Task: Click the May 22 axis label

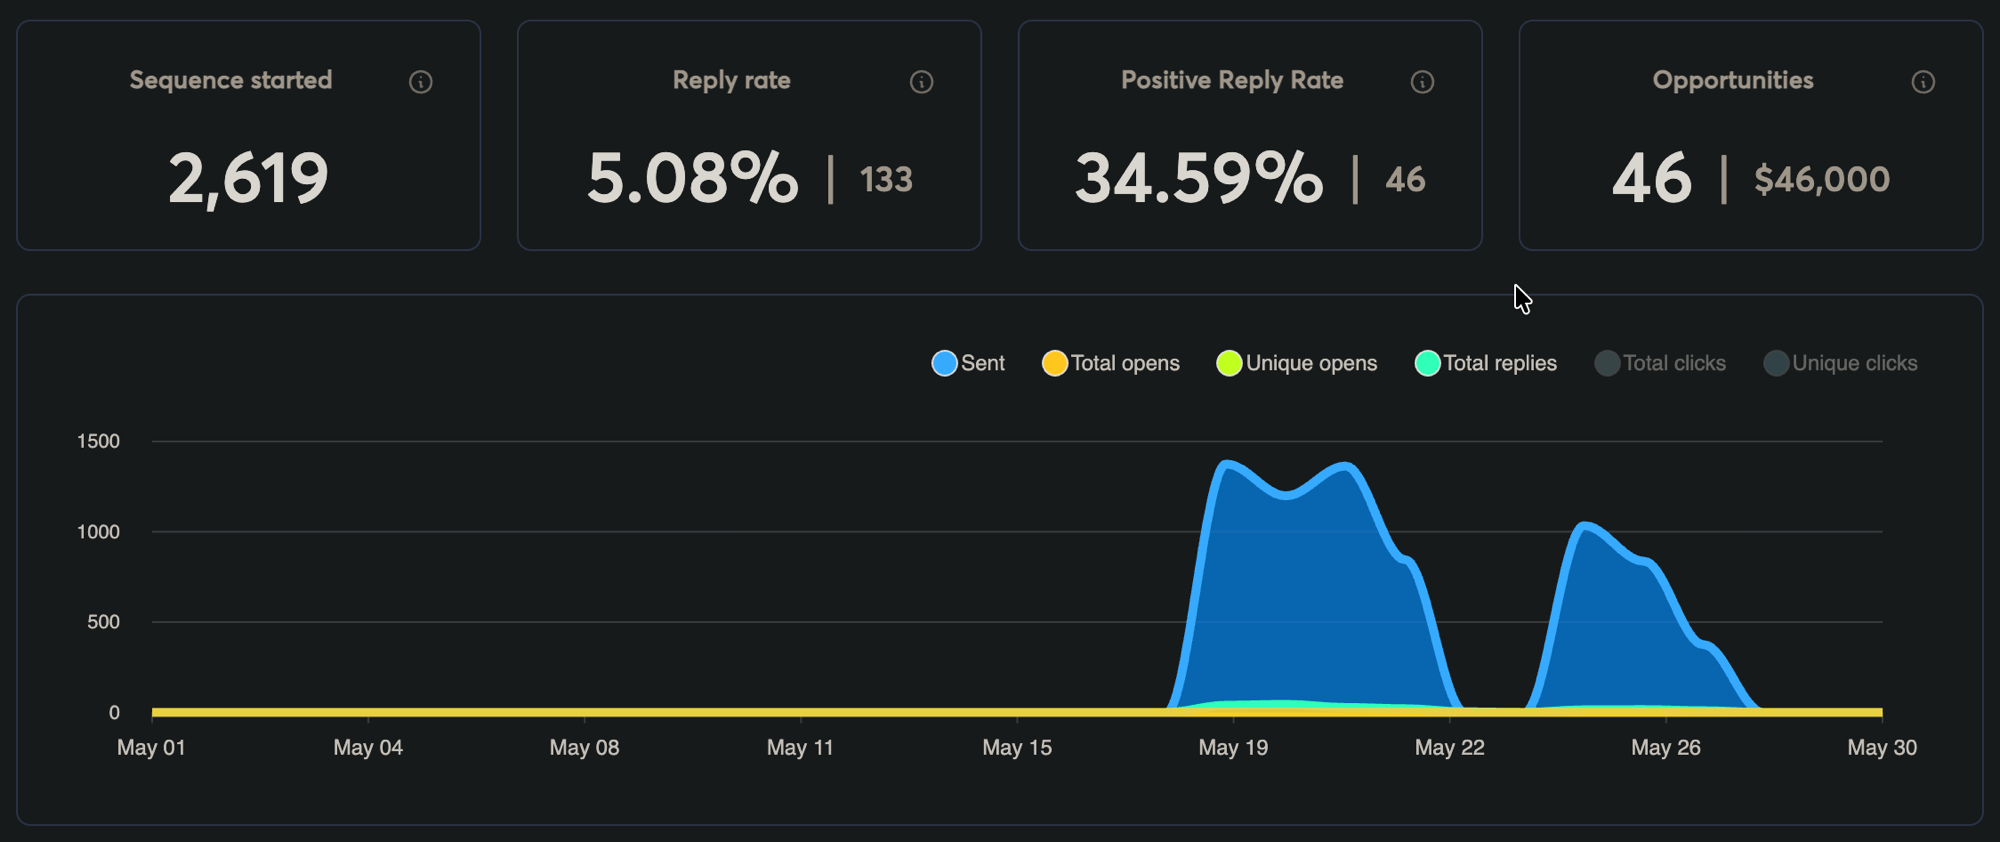Action: coord(1450,748)
